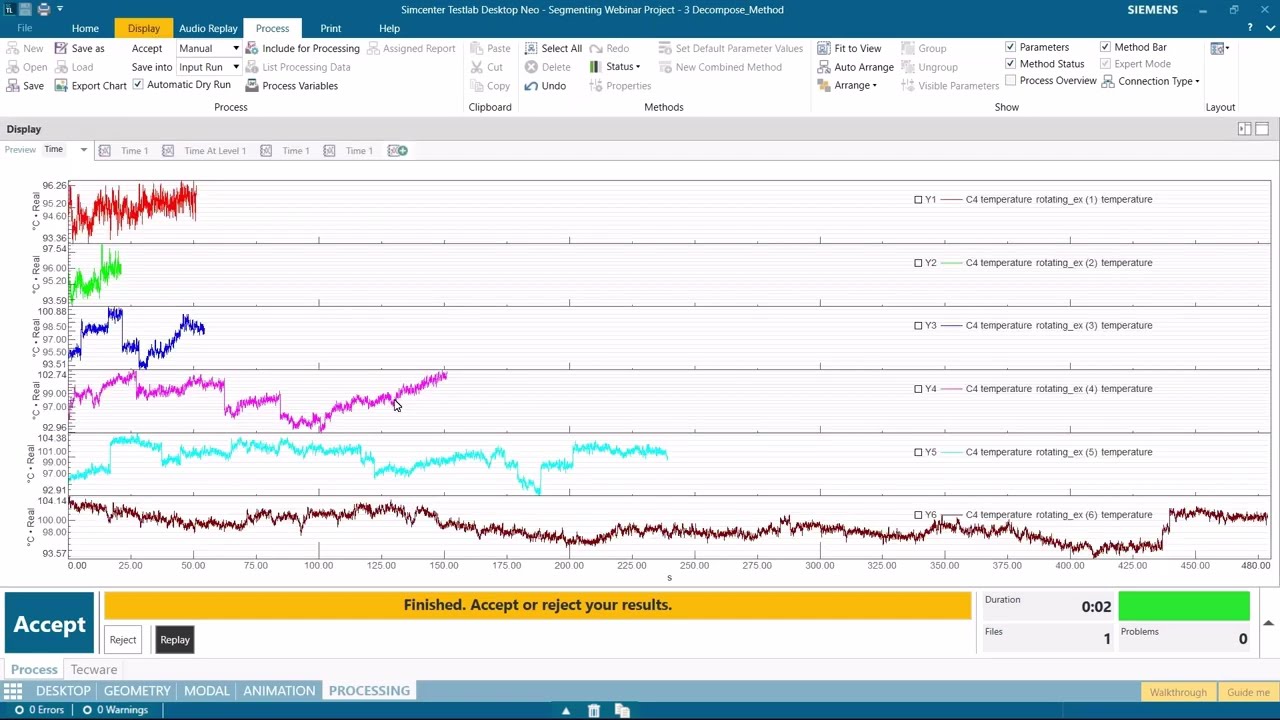This screenshot has height=720, width=1280.
Task: Click the Save icon in Process group
Action: tap(13, 86)
